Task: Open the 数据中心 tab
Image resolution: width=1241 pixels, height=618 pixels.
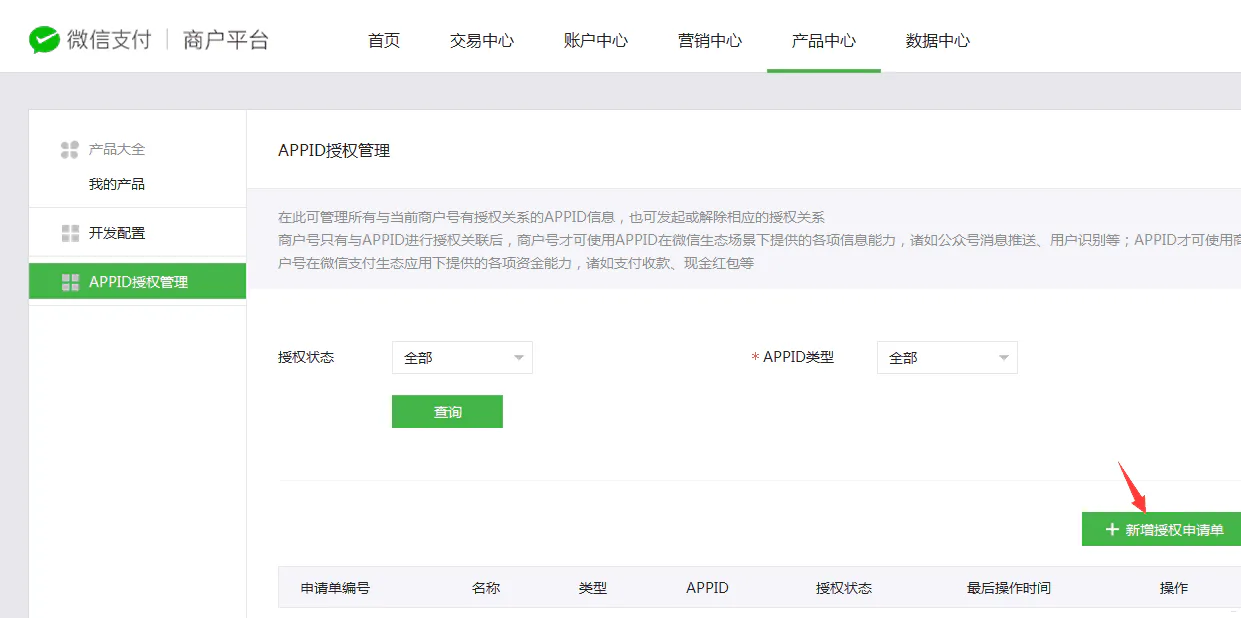Action: (x=938, y=41)
